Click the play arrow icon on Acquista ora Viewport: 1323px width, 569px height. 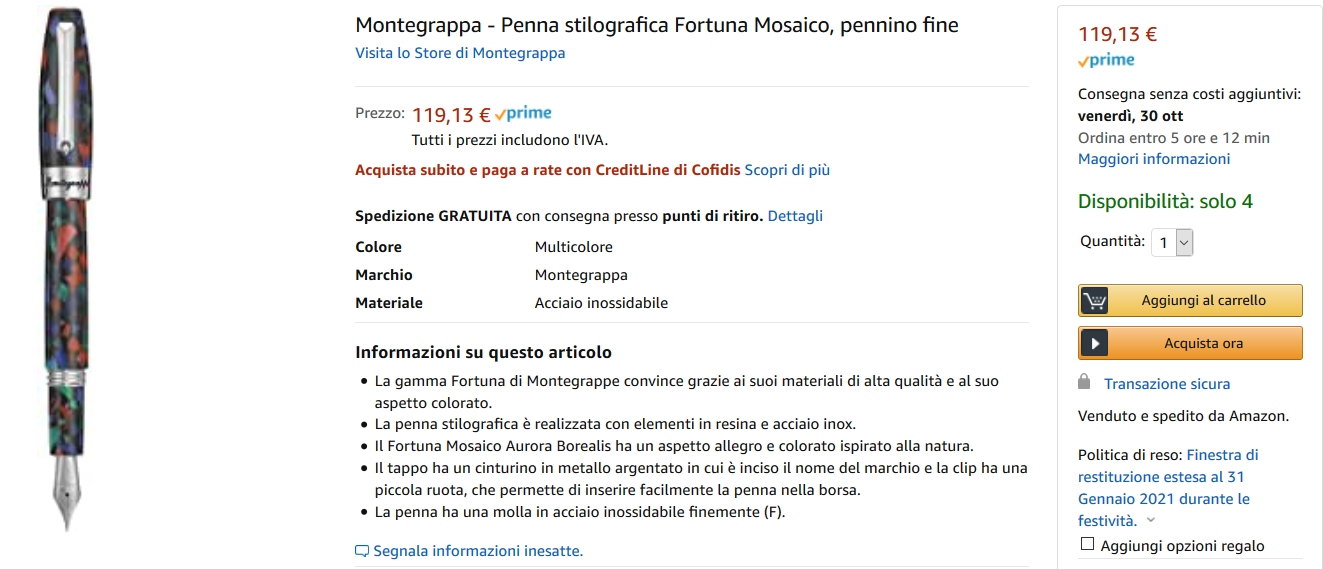(1095, 344)
